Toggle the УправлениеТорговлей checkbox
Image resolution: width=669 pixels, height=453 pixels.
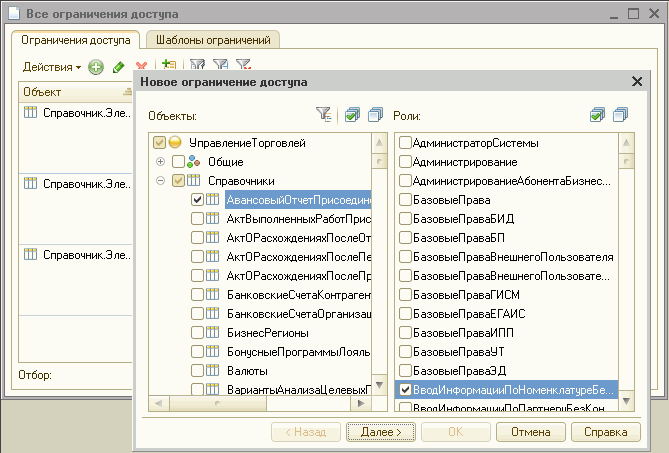pyautogui.click(x=159, y=142)
